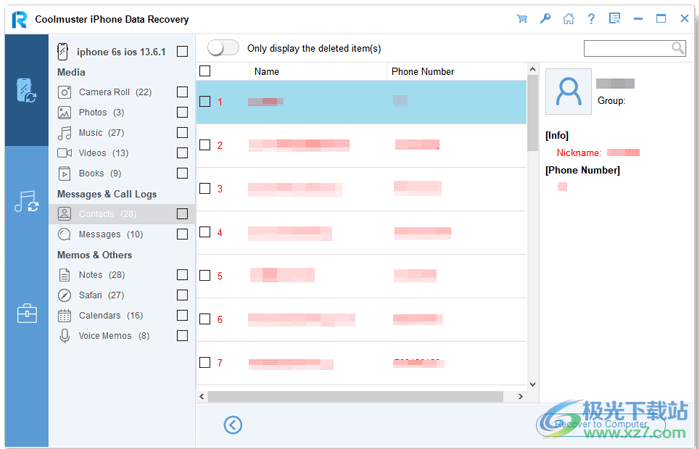The height and width of the screenshot is (449, 699).
Task: Open the feedback notes icon in title bar
Action: (614, 19)
